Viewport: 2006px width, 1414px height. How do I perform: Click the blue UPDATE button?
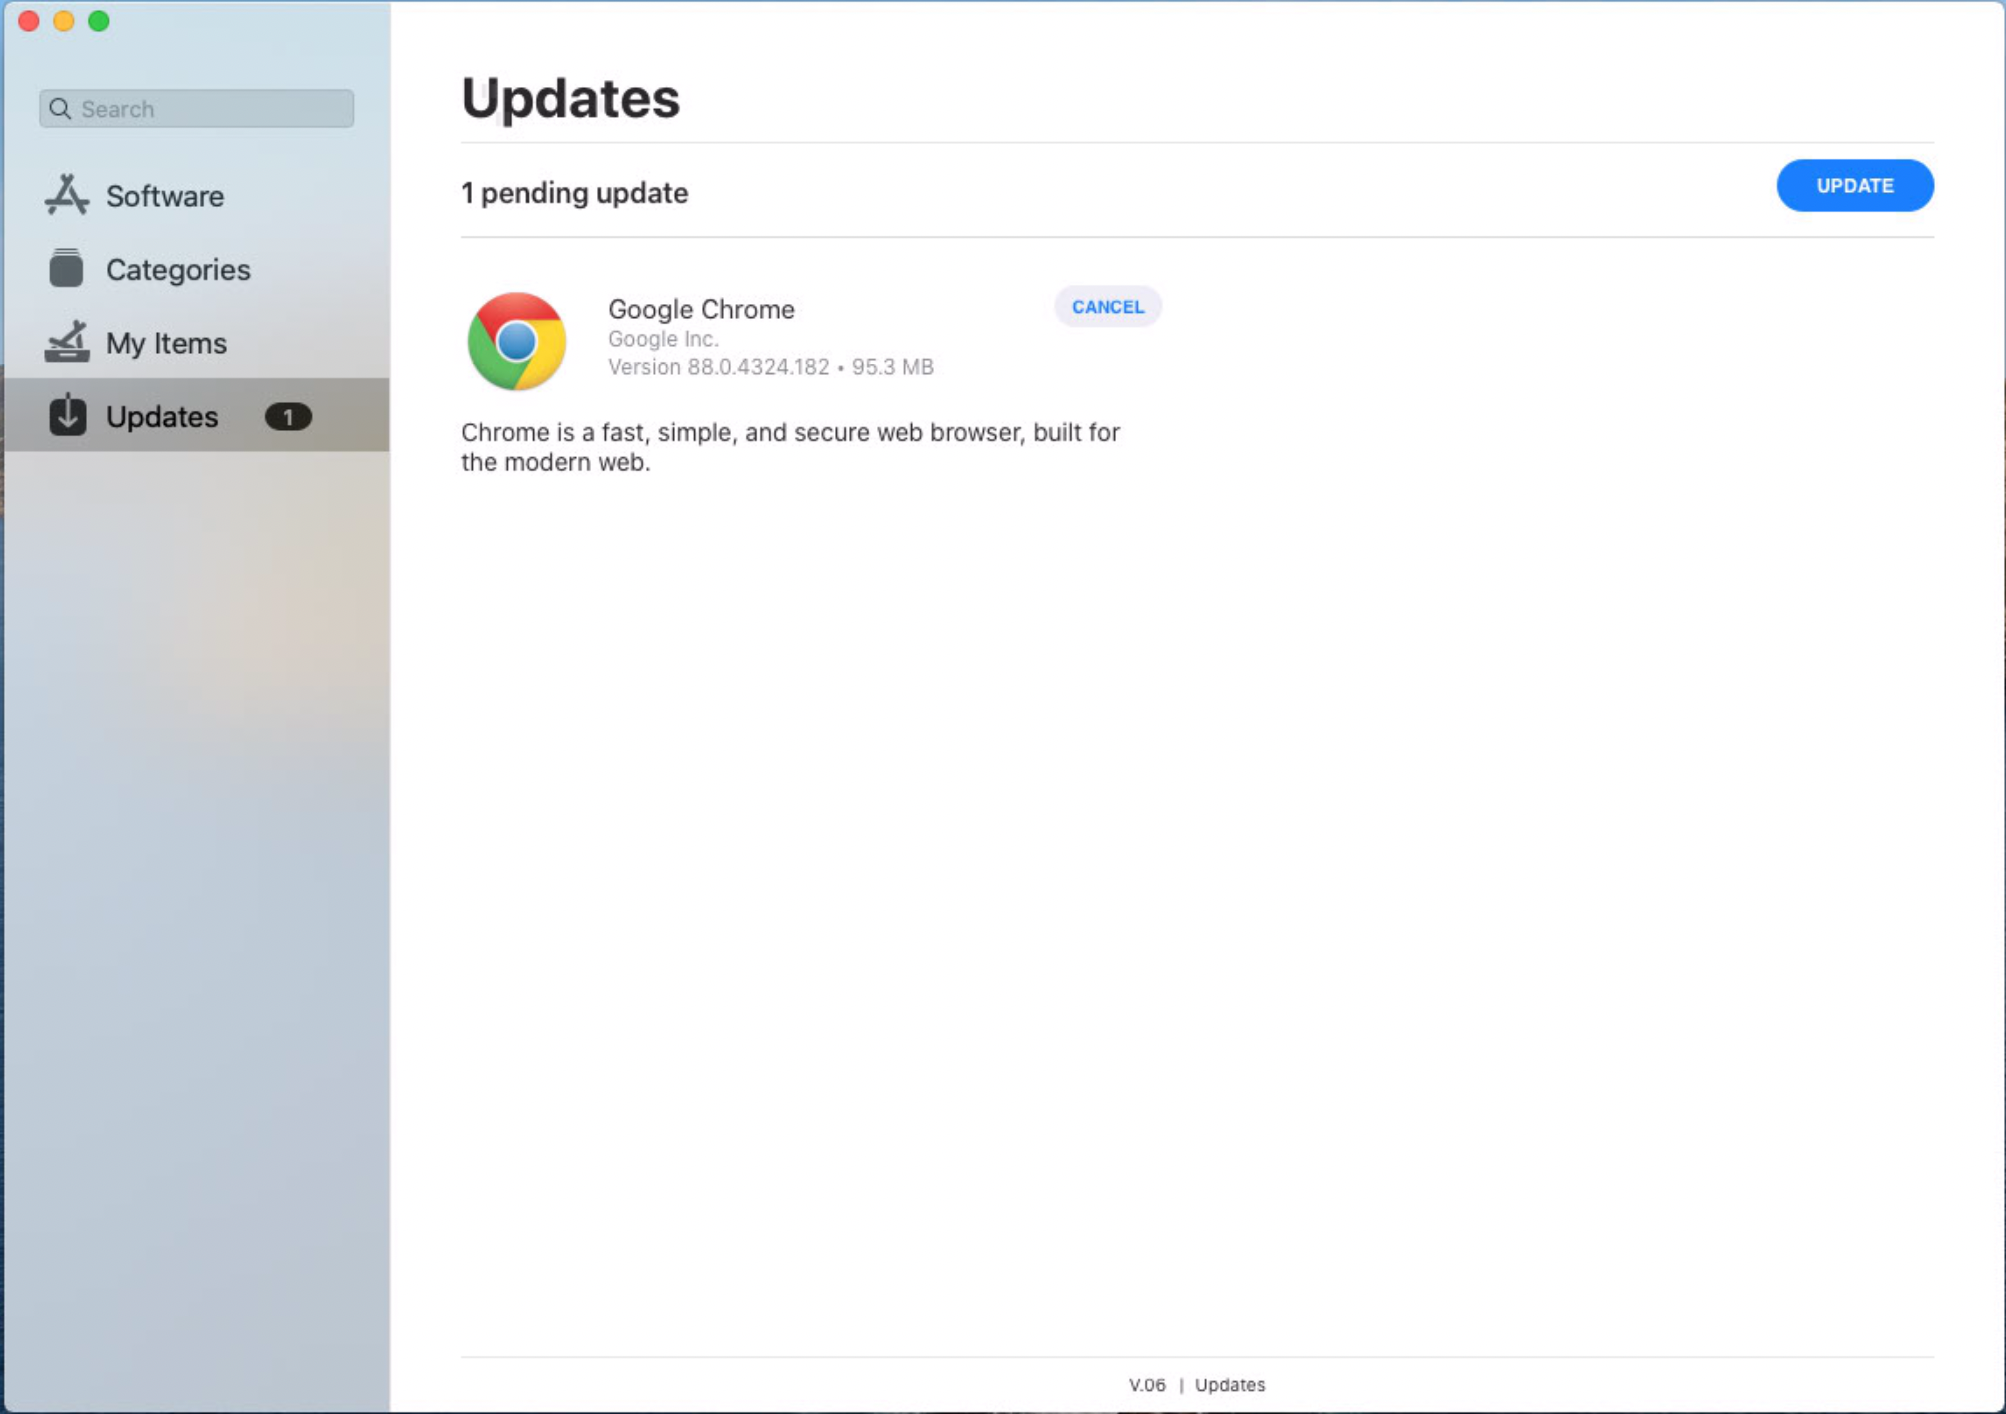pyautogui.click(x=1854, y=186)
